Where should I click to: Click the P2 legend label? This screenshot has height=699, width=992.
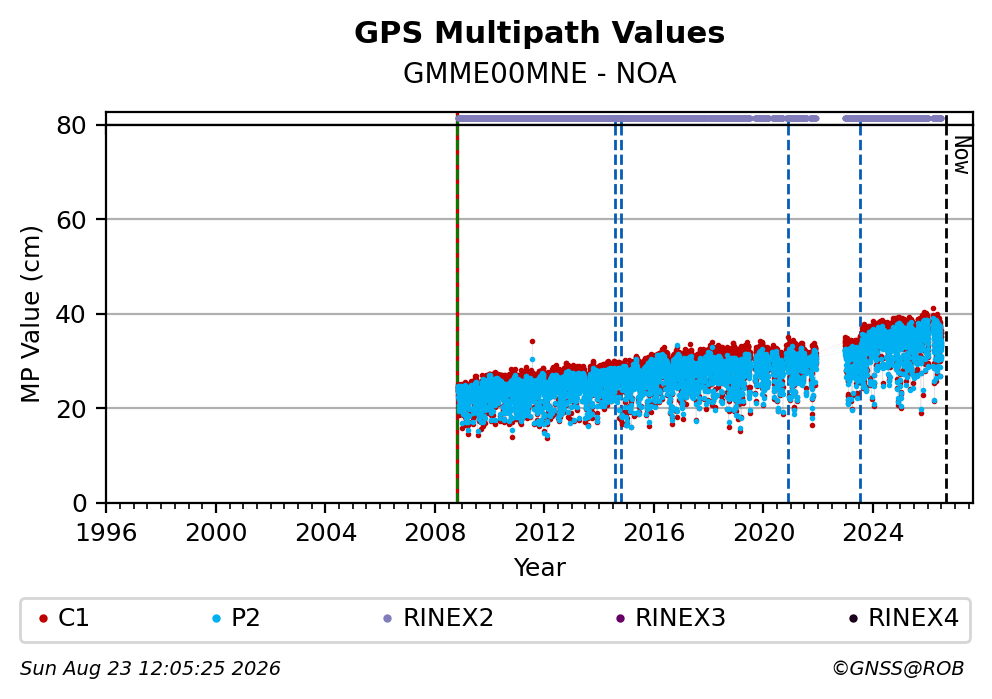(245, 618)
